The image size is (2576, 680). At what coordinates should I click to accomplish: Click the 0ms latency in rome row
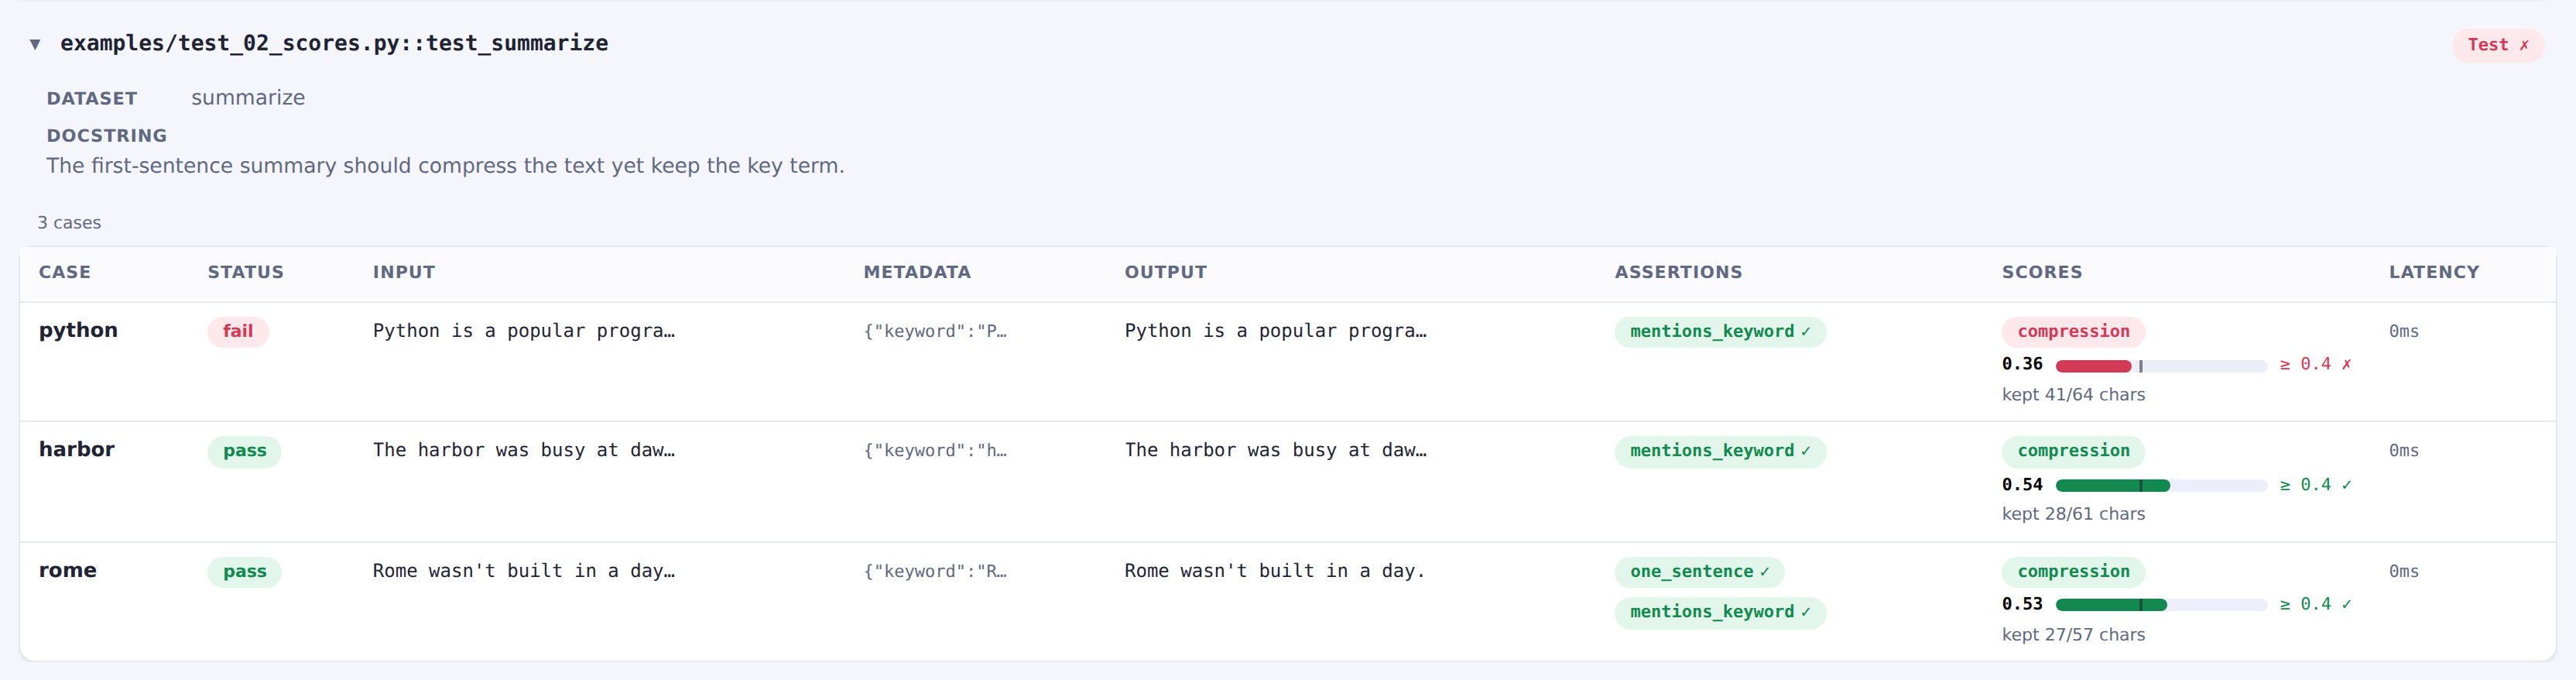(2404, 571)
